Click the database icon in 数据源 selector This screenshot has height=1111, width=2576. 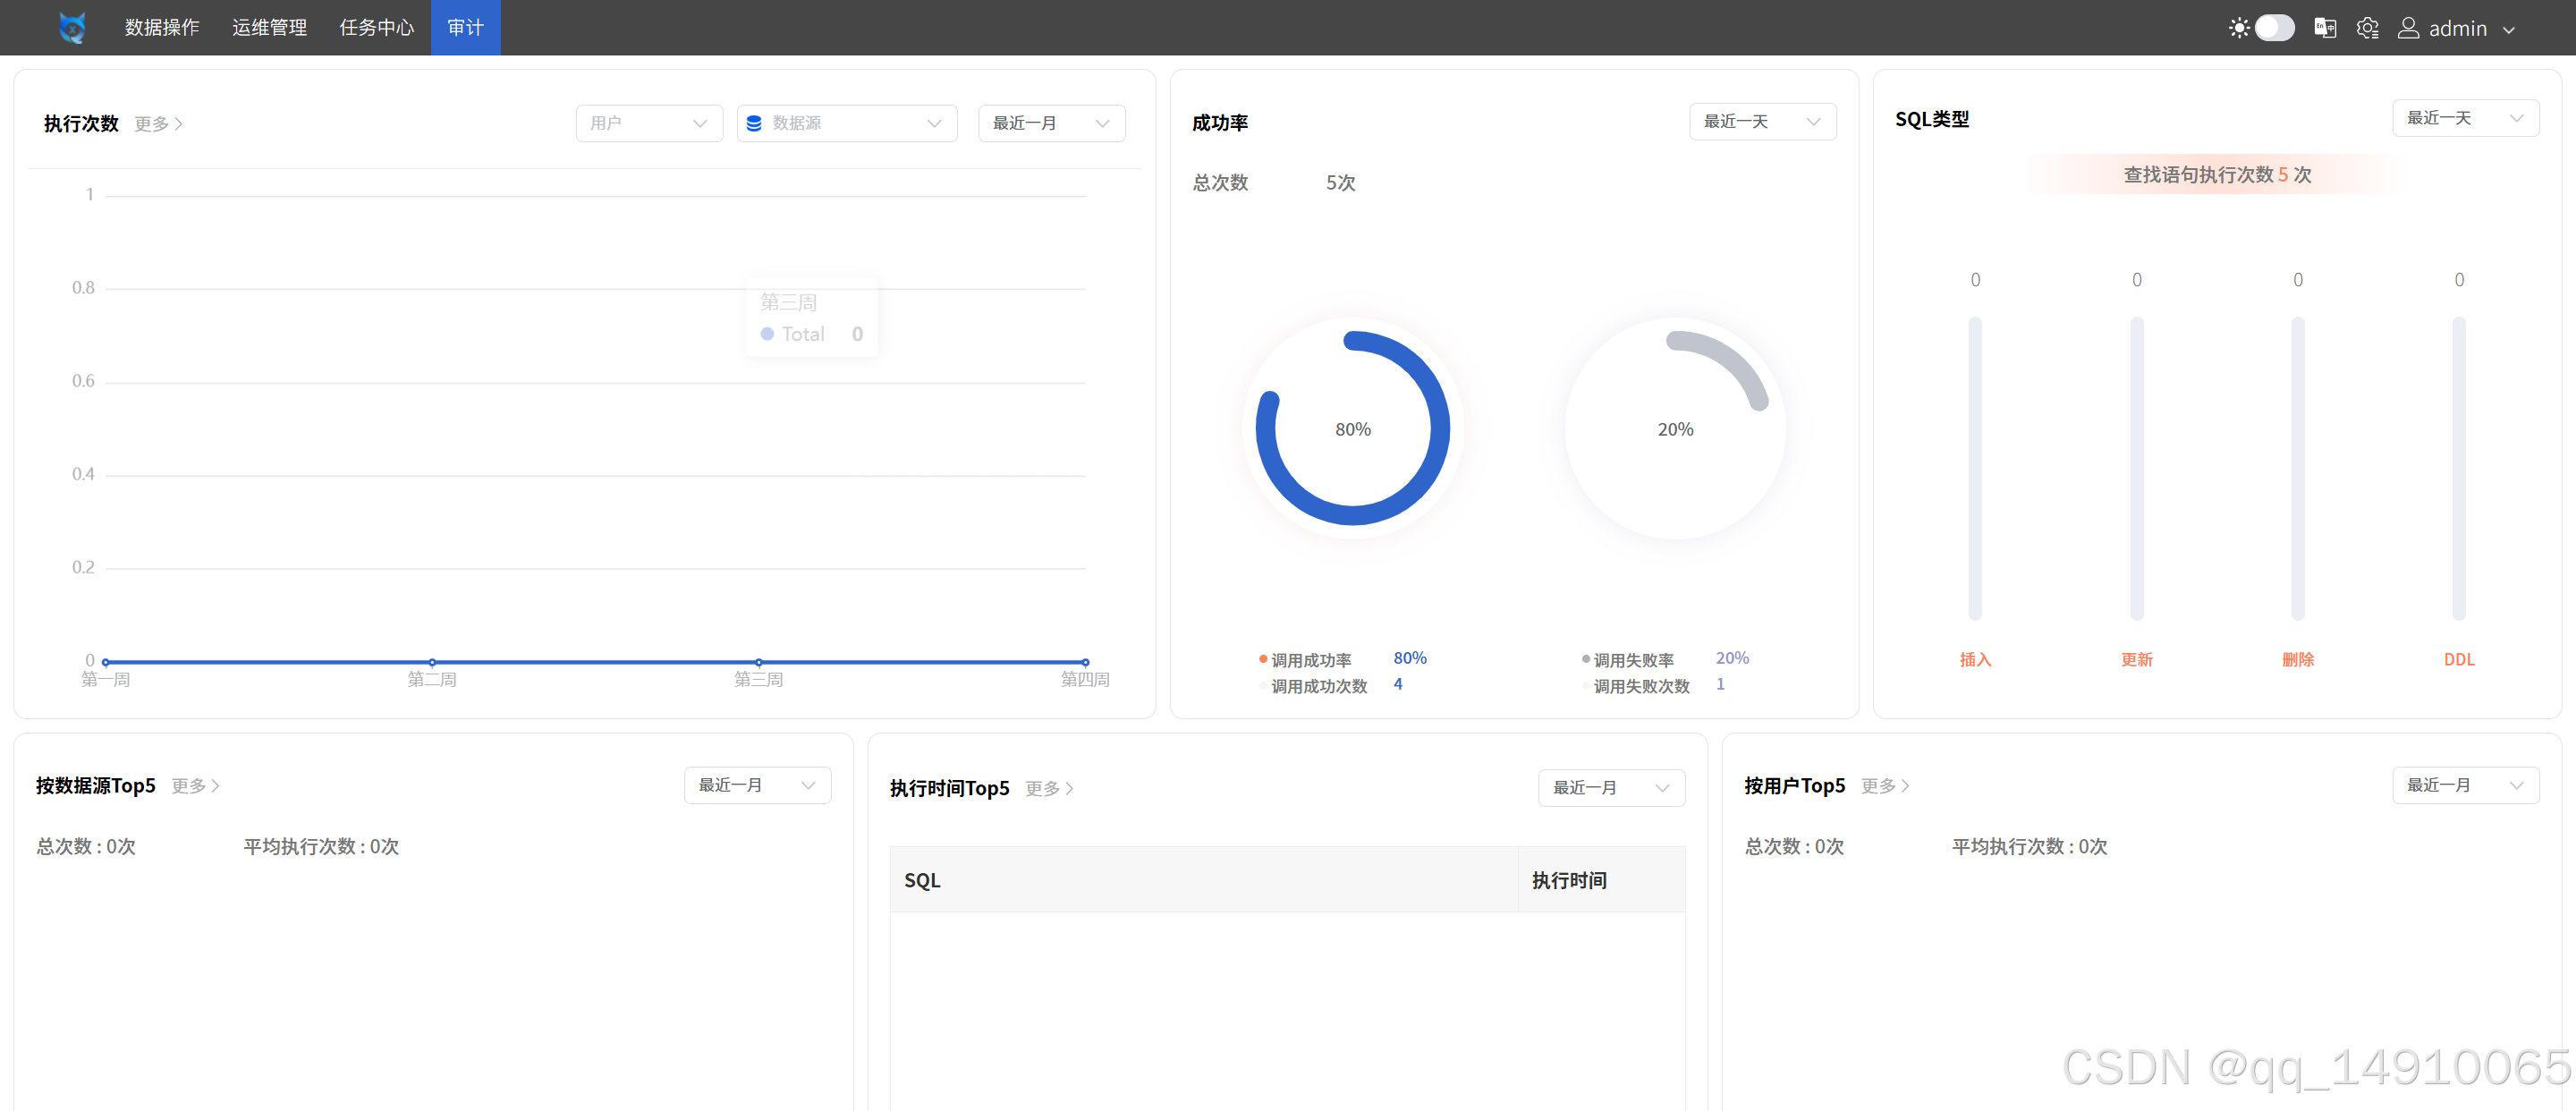click(x=754, y=123)
